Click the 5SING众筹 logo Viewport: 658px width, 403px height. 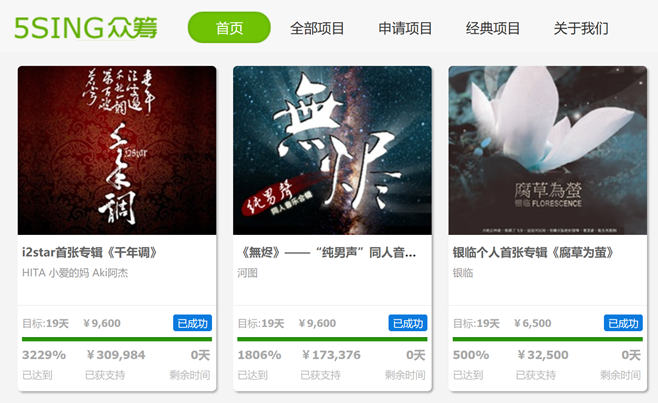click(x=86, y=28)
